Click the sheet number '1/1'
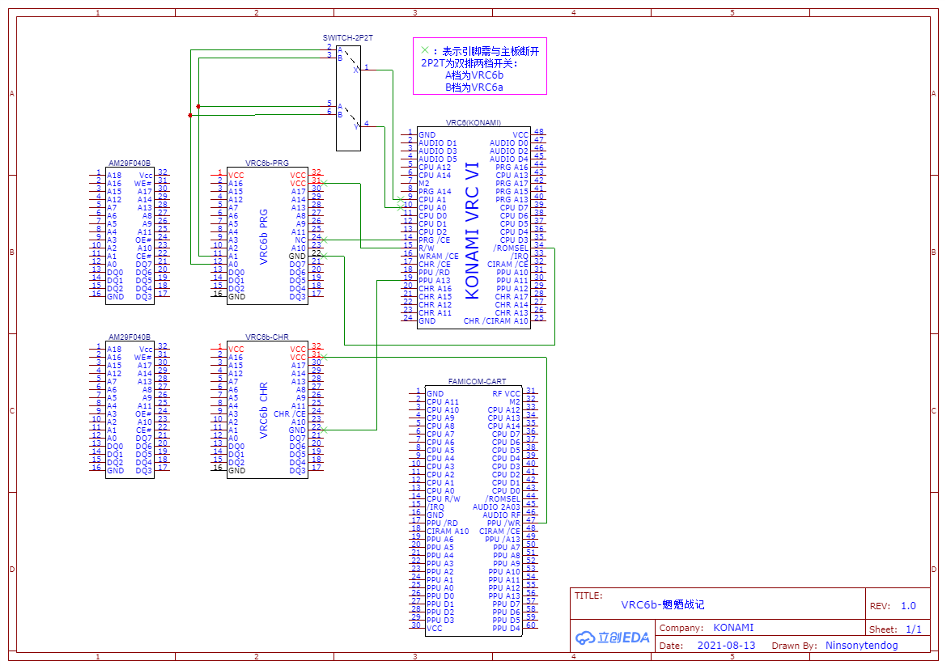Screen dimensions: 946x669 click(914, 629)
